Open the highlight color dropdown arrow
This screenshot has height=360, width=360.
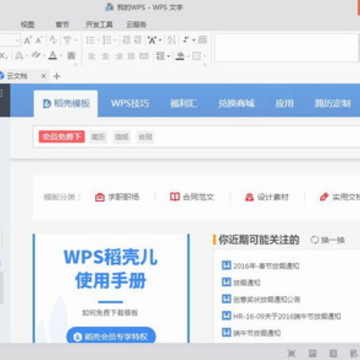pyautogui.click(x=44, y=56)
